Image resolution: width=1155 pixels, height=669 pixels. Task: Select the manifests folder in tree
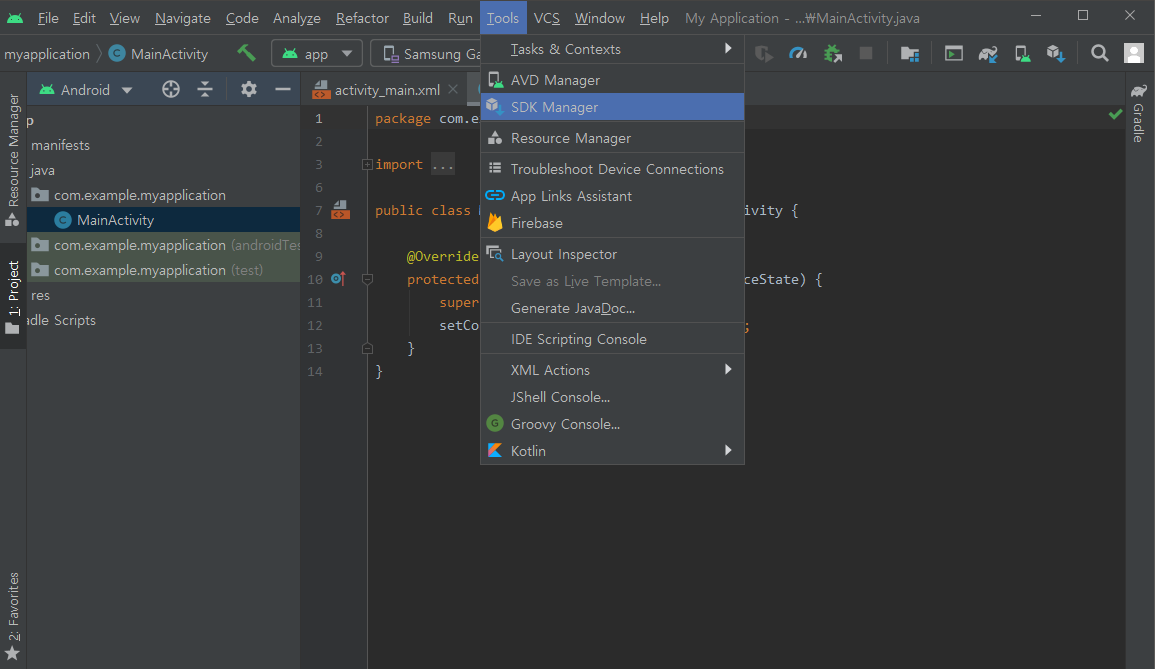tap(60, 145)
